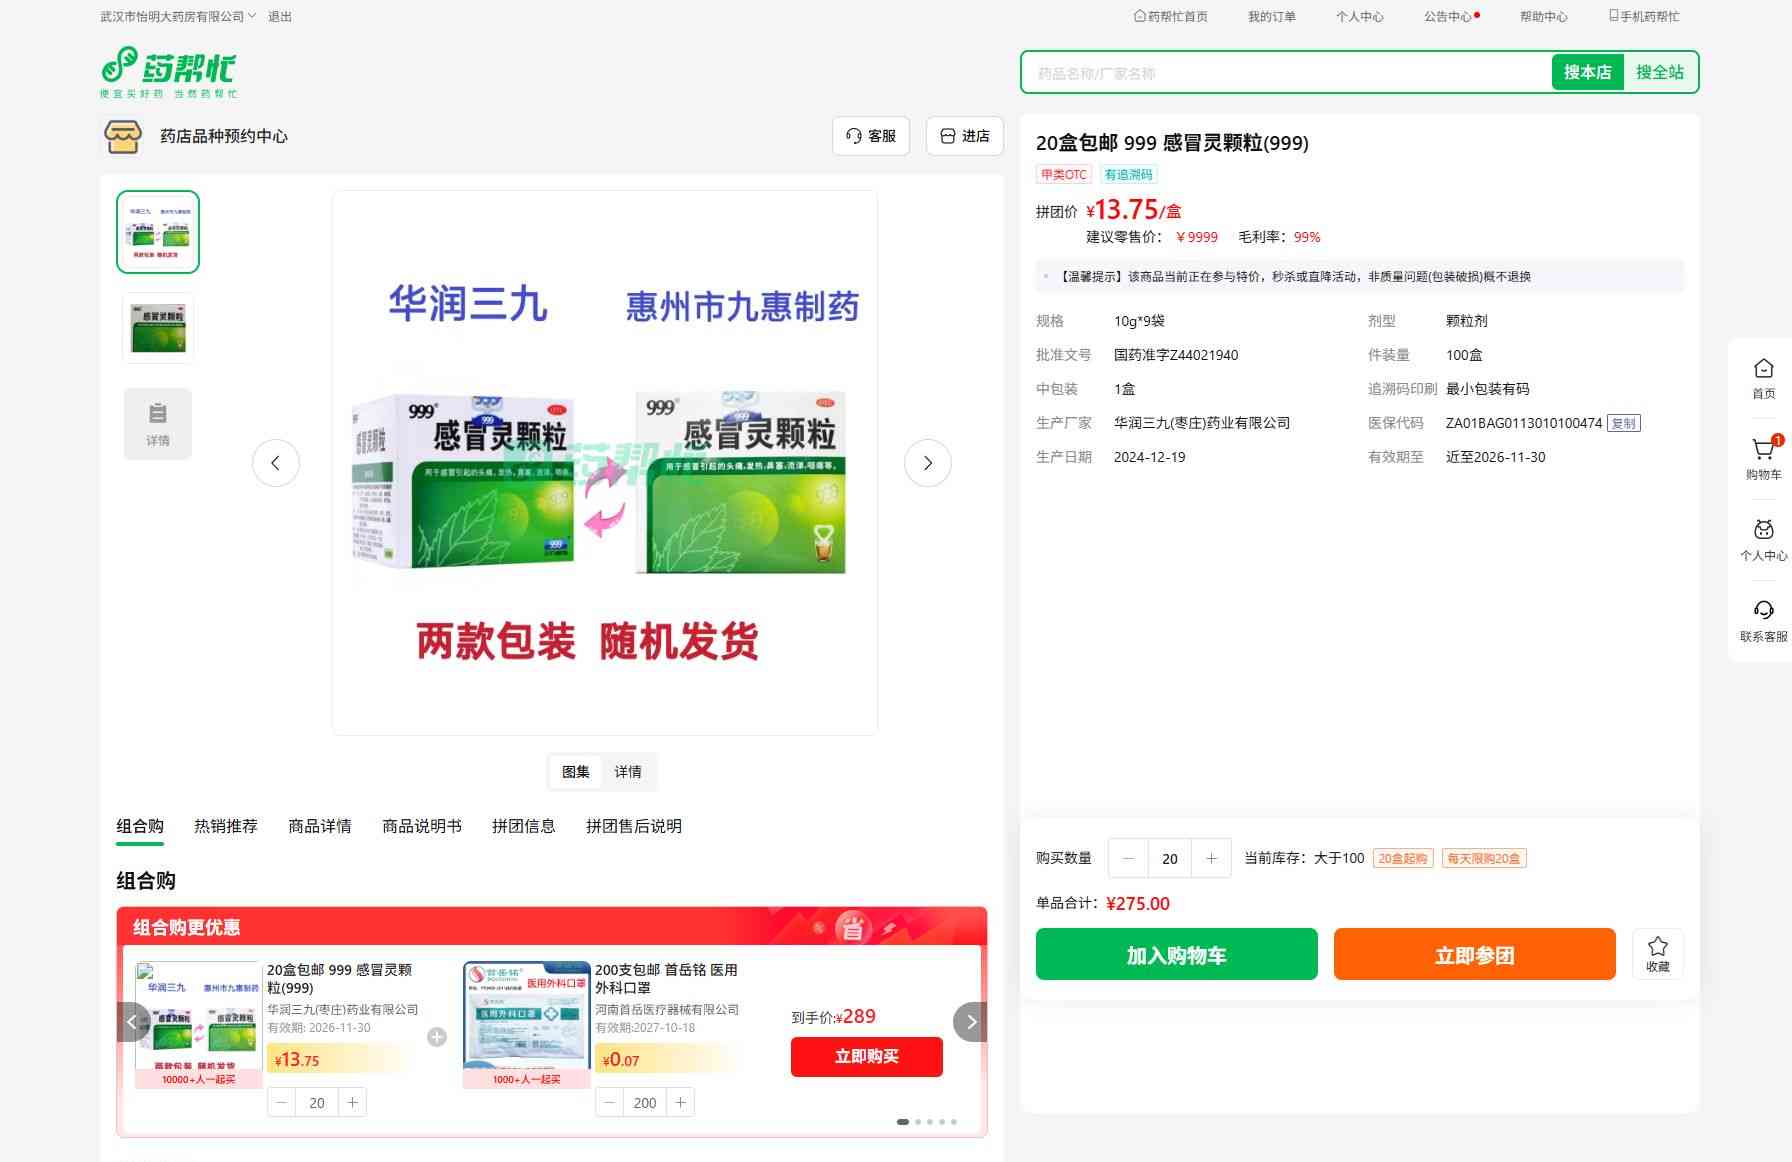
Task: Show previous product image with left arrow
Action: (x=276, y=463)
